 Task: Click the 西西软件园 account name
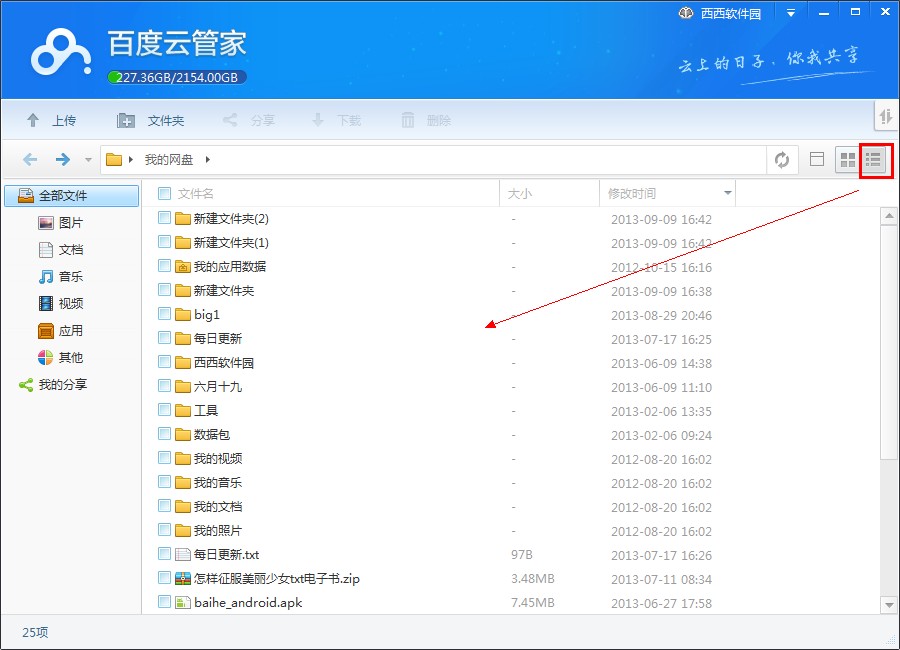coord(730,13)
